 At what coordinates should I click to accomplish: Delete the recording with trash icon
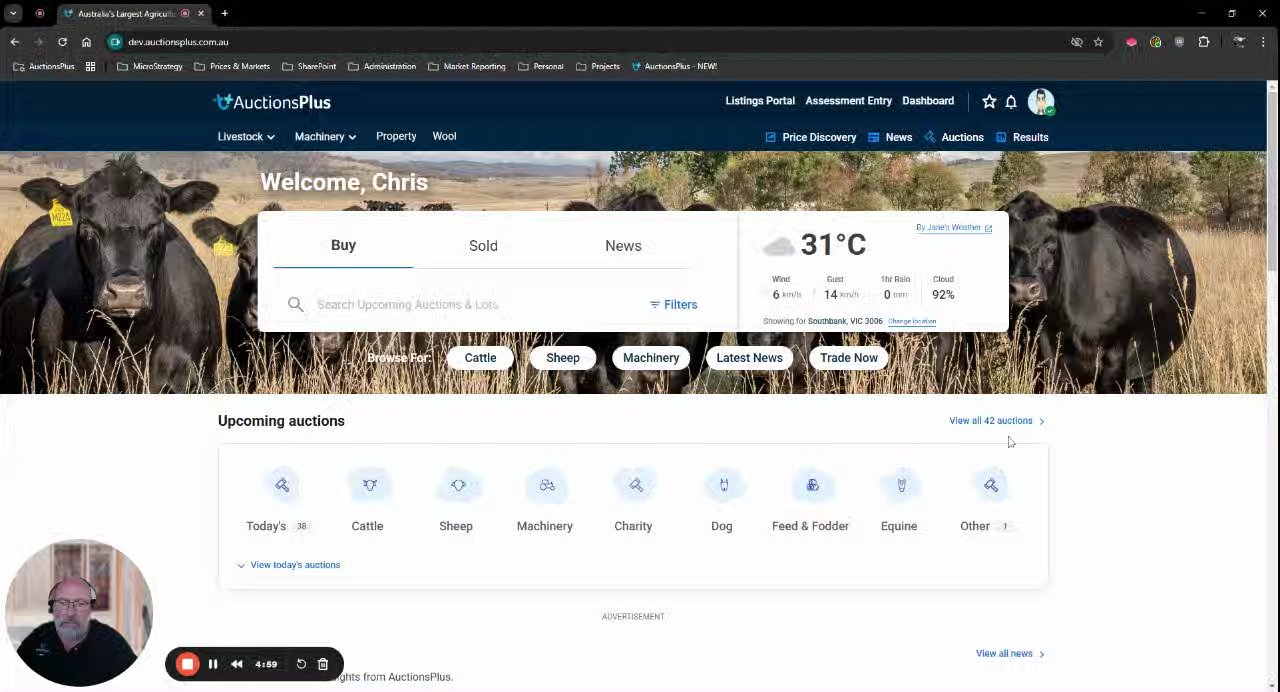click(323, 664)
